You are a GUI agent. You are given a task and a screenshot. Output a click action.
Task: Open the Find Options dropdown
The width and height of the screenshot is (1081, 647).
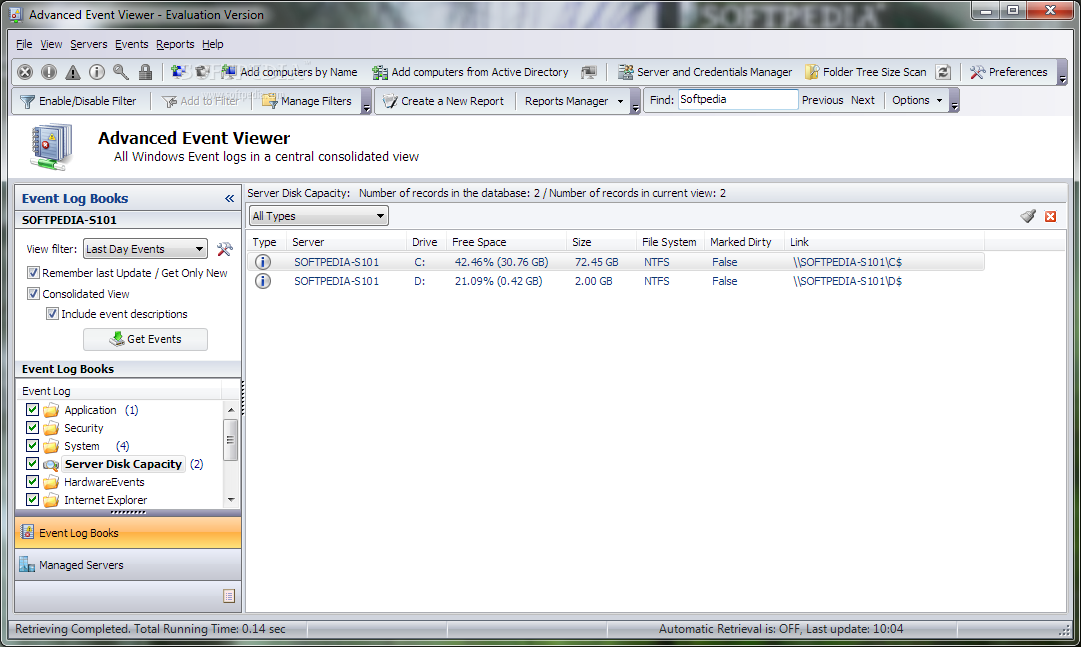(917, 100)
